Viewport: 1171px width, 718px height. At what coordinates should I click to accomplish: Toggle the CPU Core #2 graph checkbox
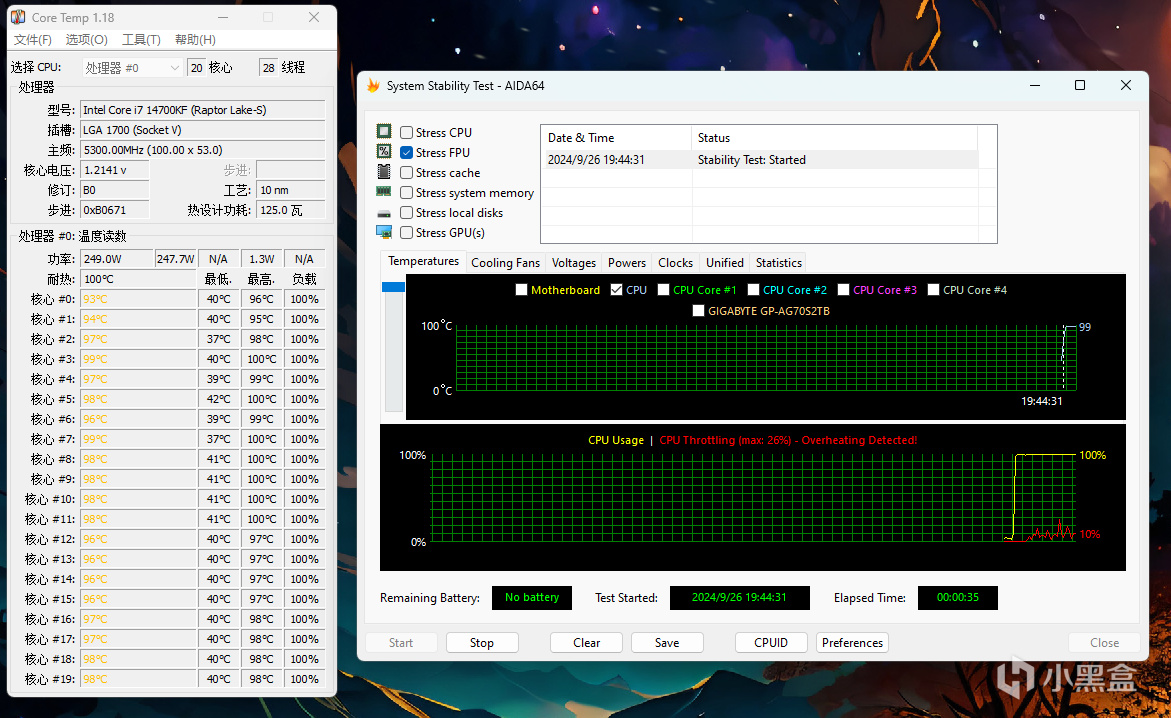pos(754,290)
